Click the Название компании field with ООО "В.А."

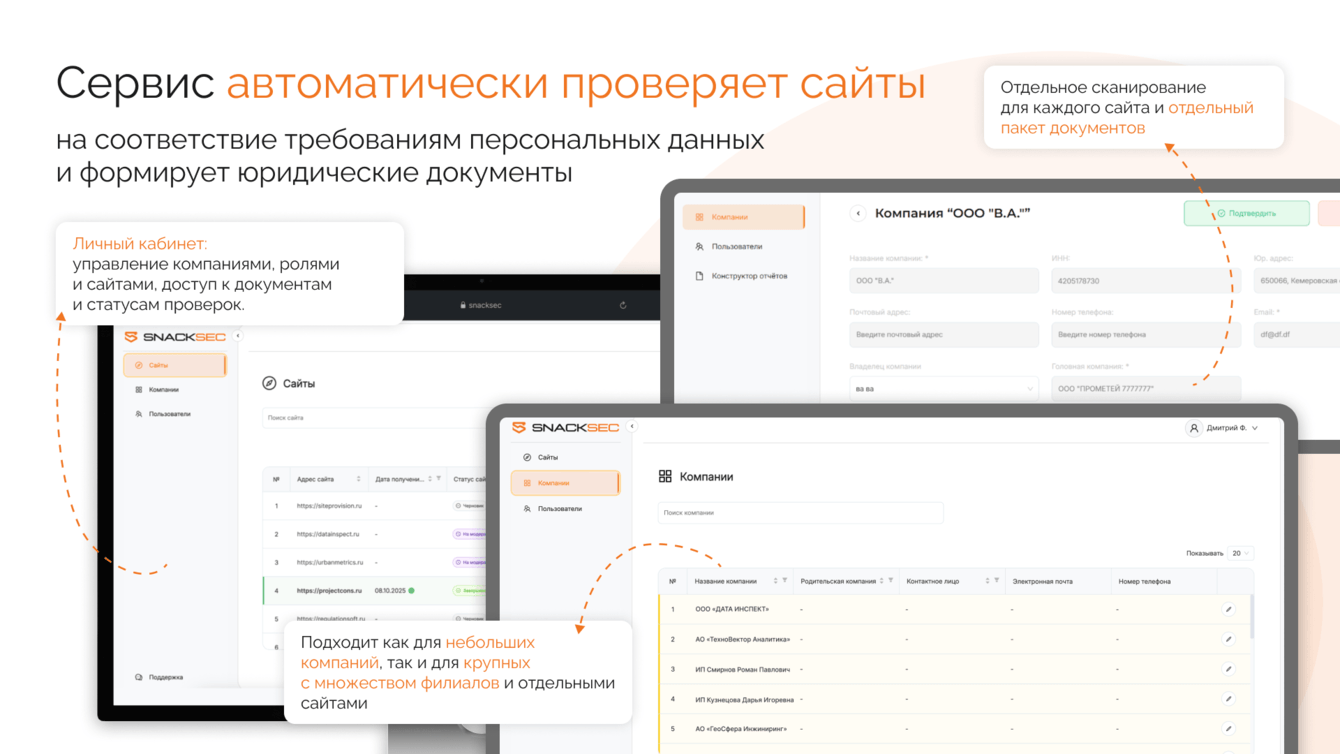(944, 281)
